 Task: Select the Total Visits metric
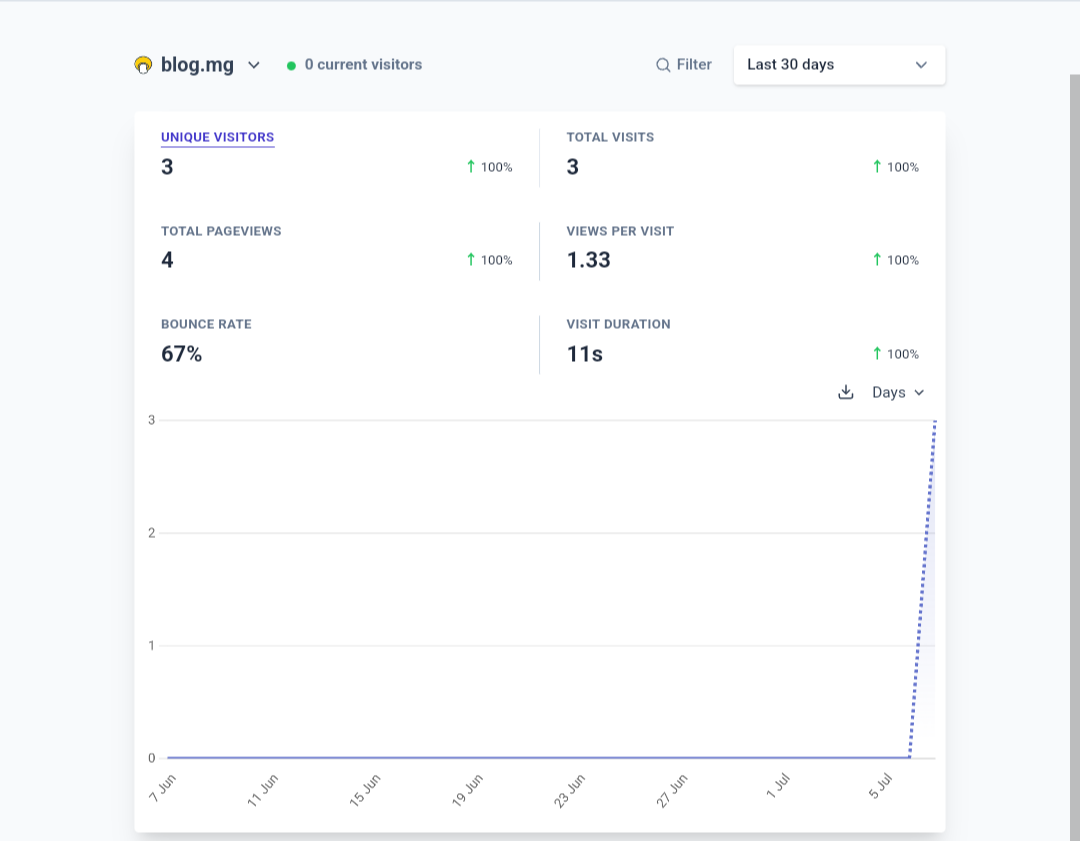(x=610, y=137)
